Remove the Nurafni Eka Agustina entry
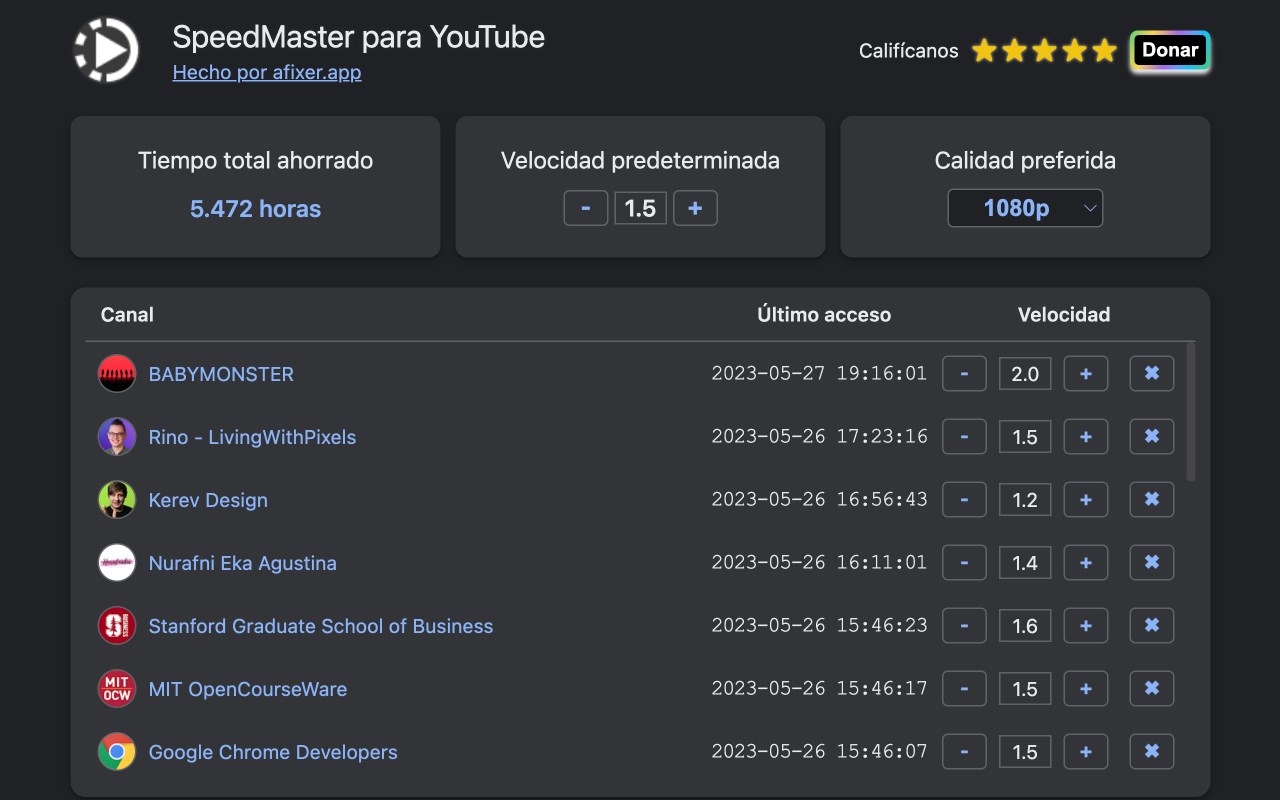 coord(1152,563)
